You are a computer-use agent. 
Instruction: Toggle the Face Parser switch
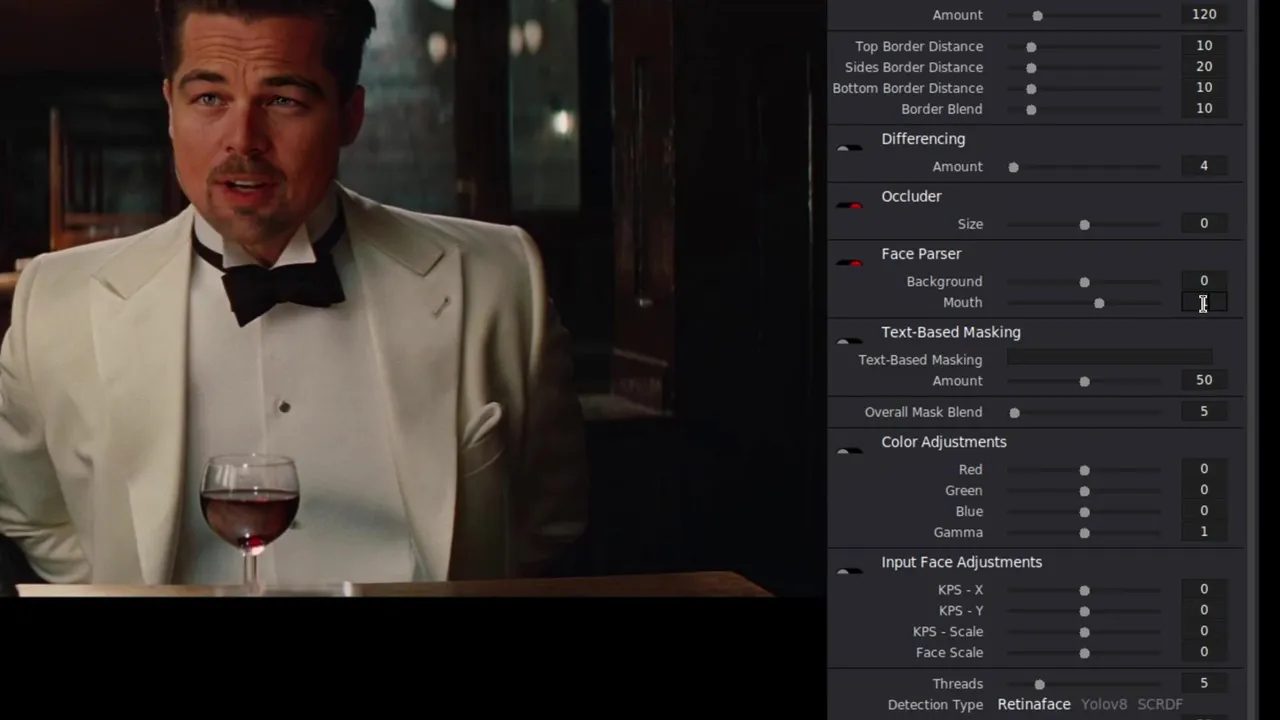(x=849, y=264)
